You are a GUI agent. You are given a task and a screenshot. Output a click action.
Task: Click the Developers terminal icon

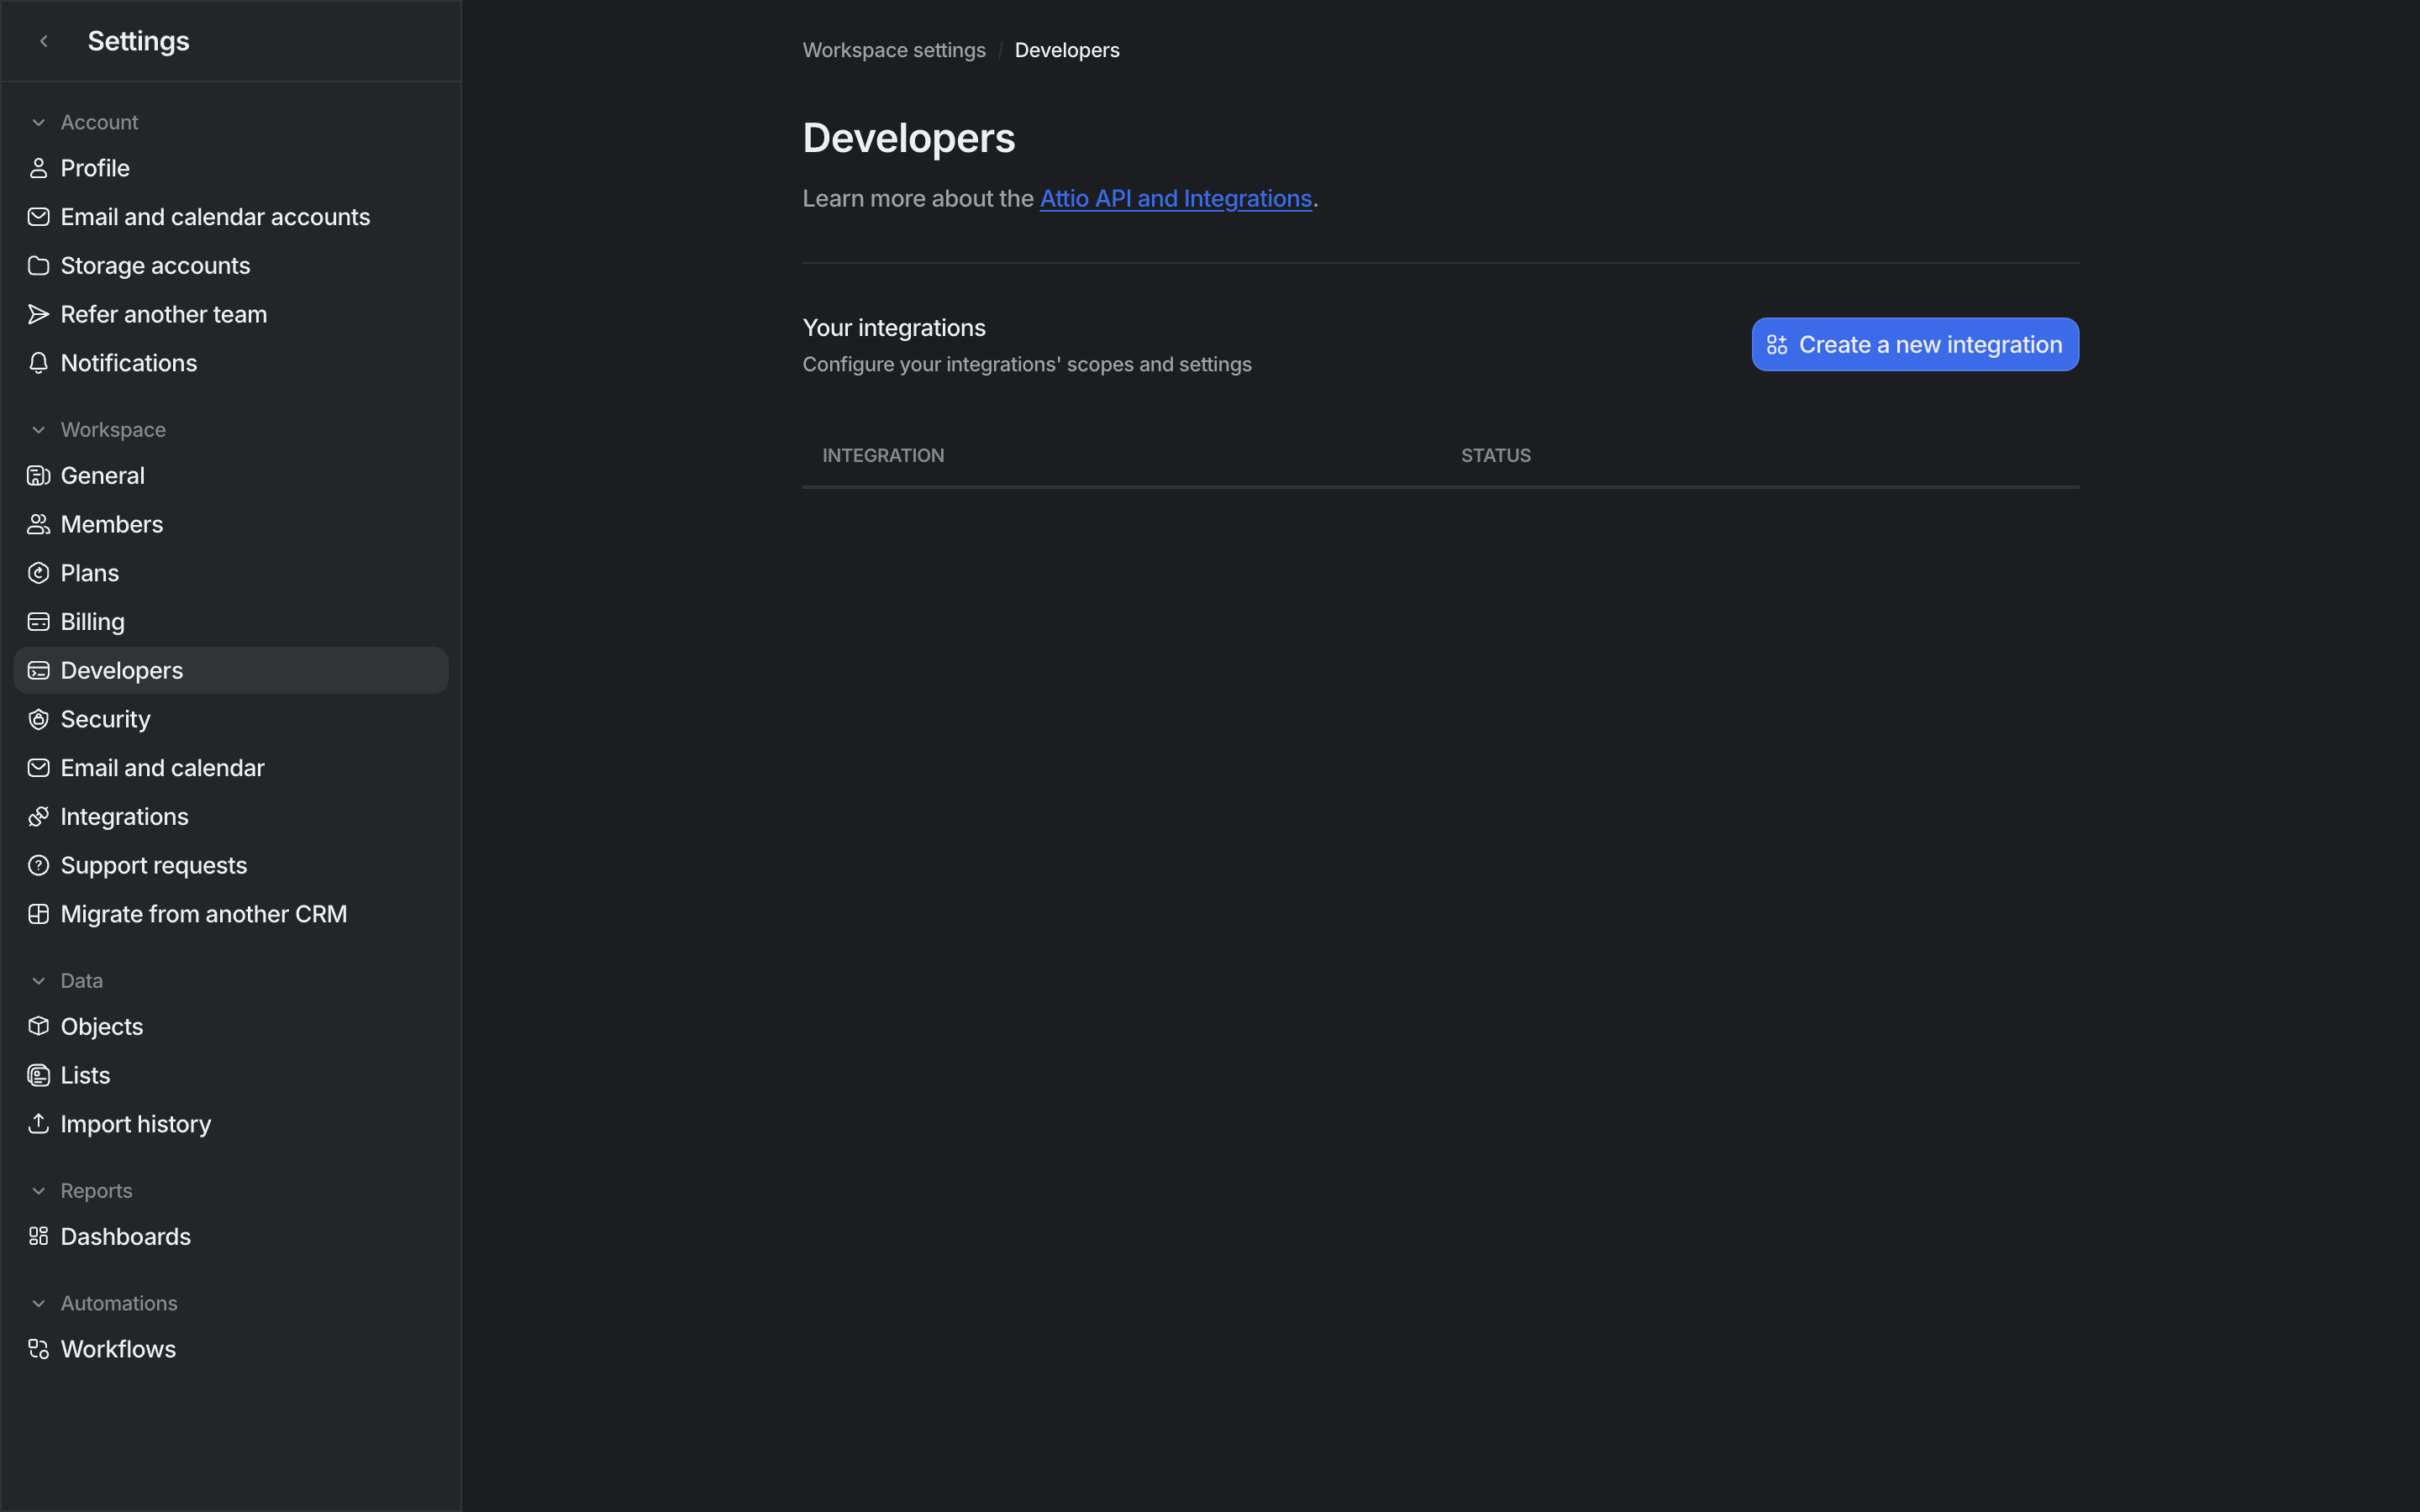[x=38, y=671]
